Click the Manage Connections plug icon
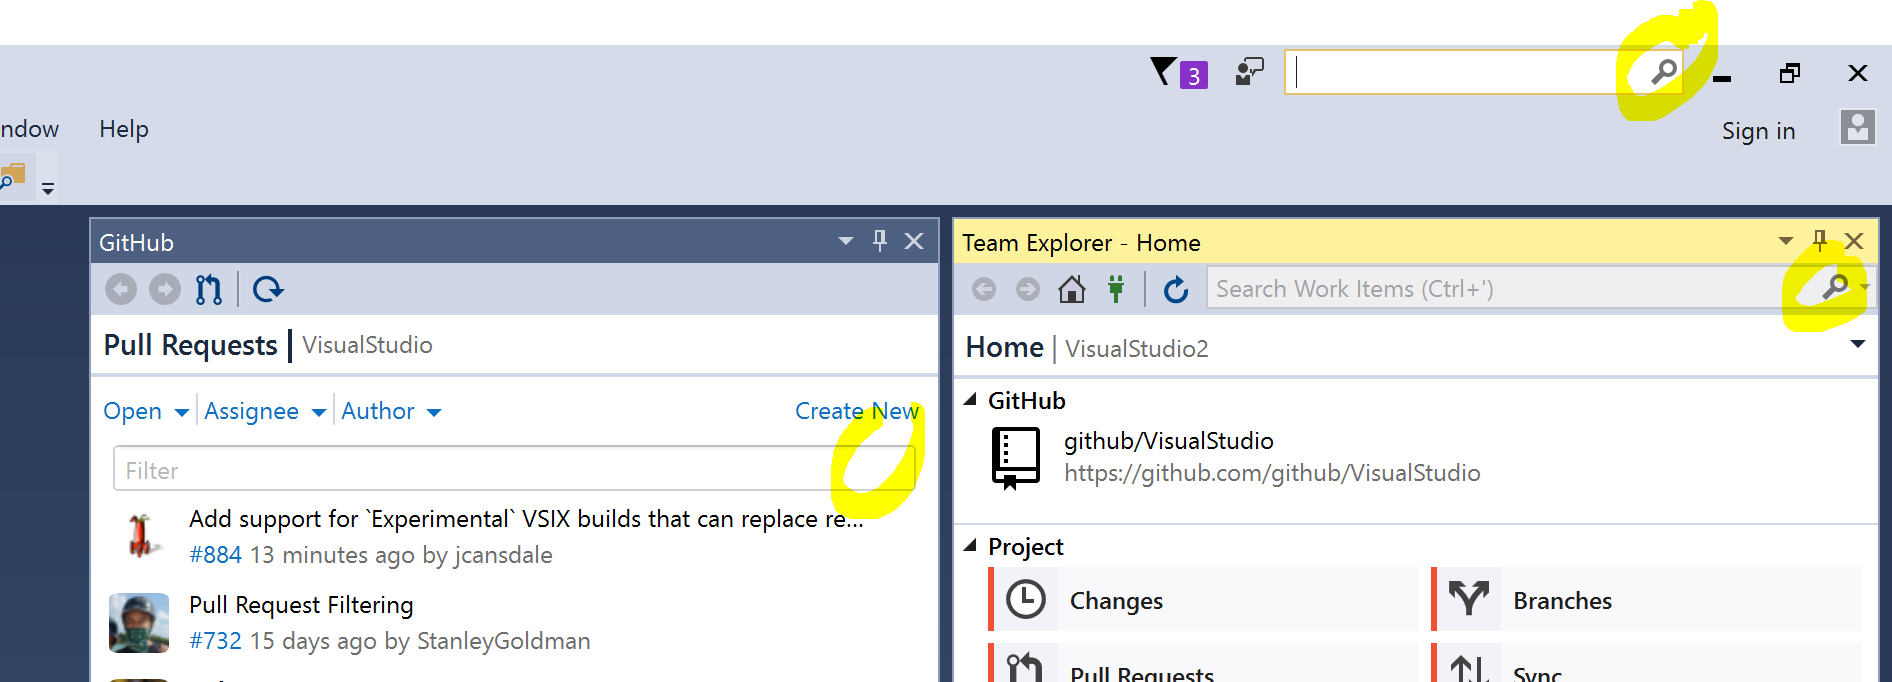 pyautogui.click(x=1116, y=289)
